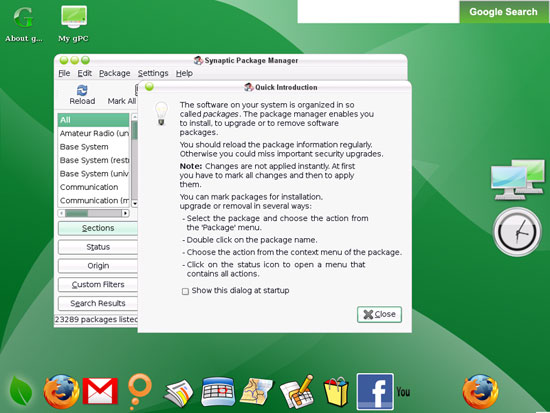The height and width of the screenshot is (413, 550).
Task: Open the Settings menu
Action: pyautogui.click(x=153, y=73)
